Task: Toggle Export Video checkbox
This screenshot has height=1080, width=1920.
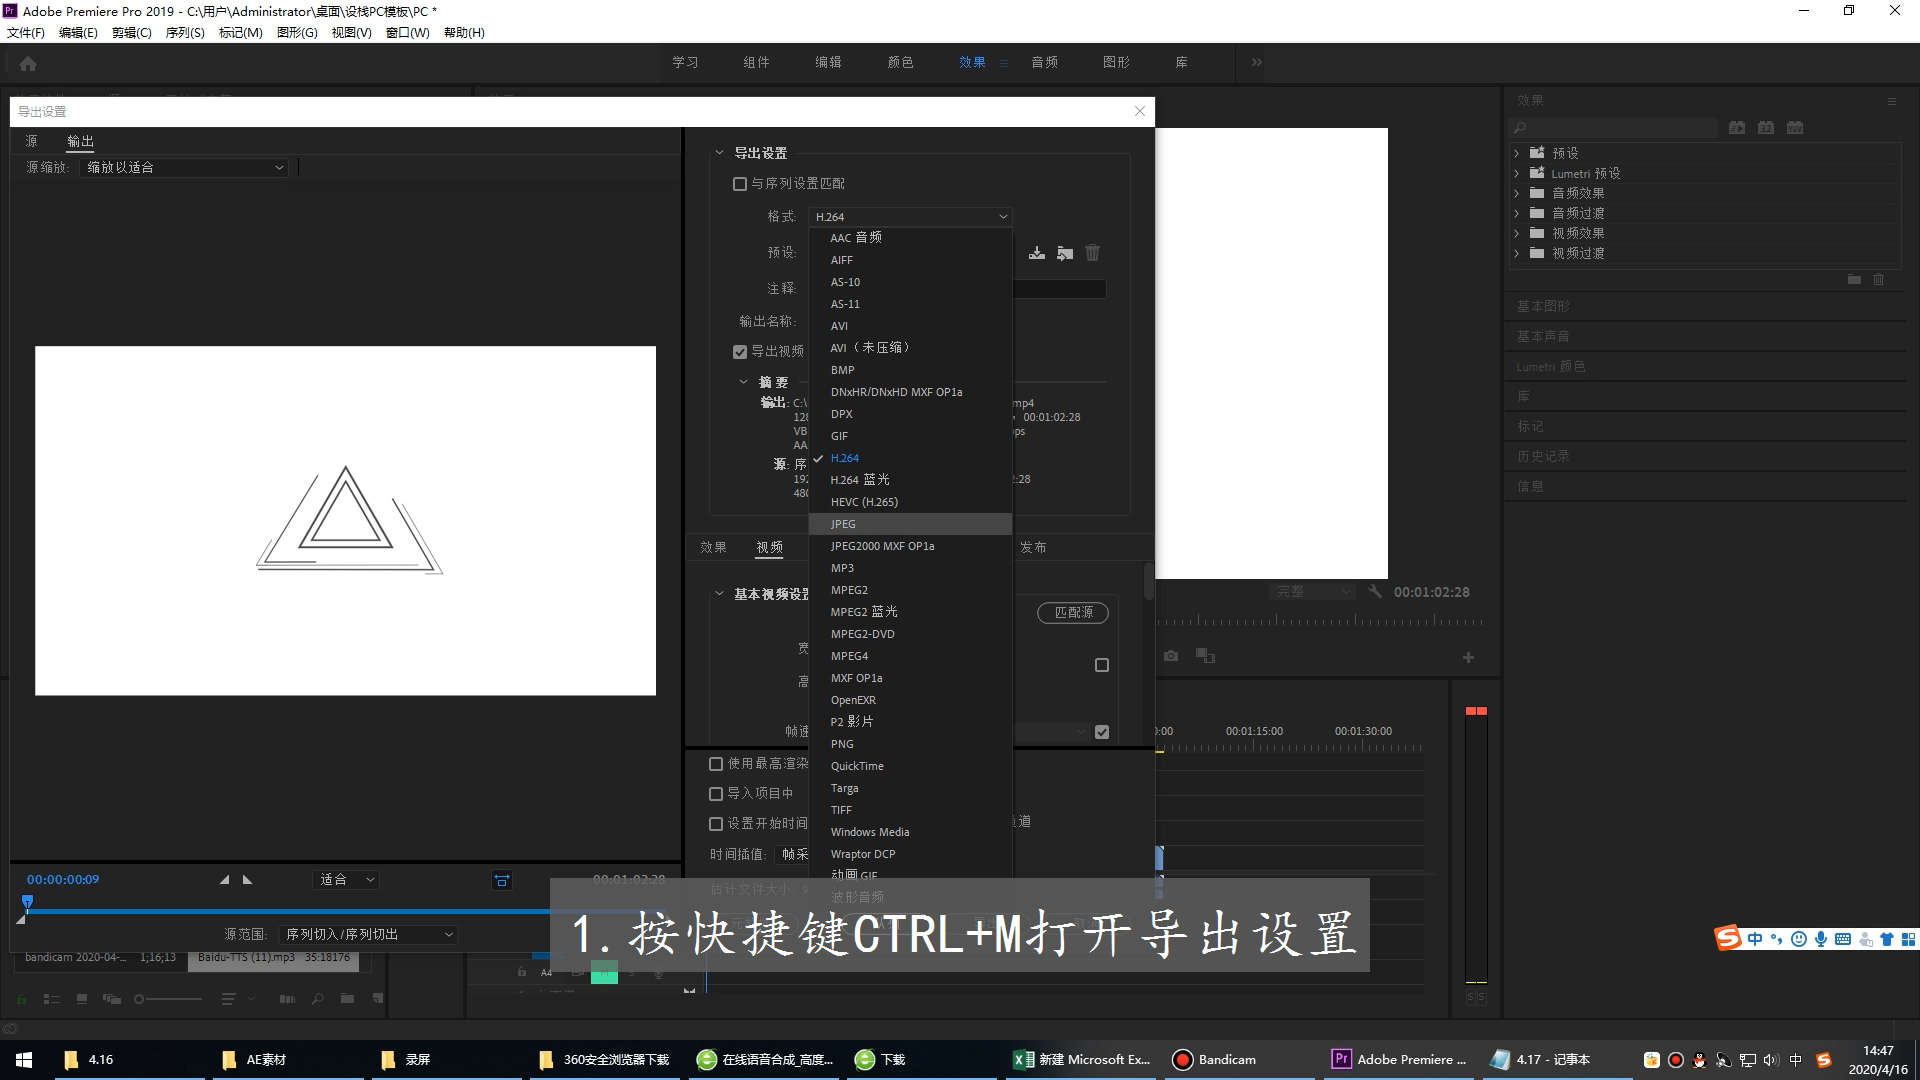Action: coord(740,352)
